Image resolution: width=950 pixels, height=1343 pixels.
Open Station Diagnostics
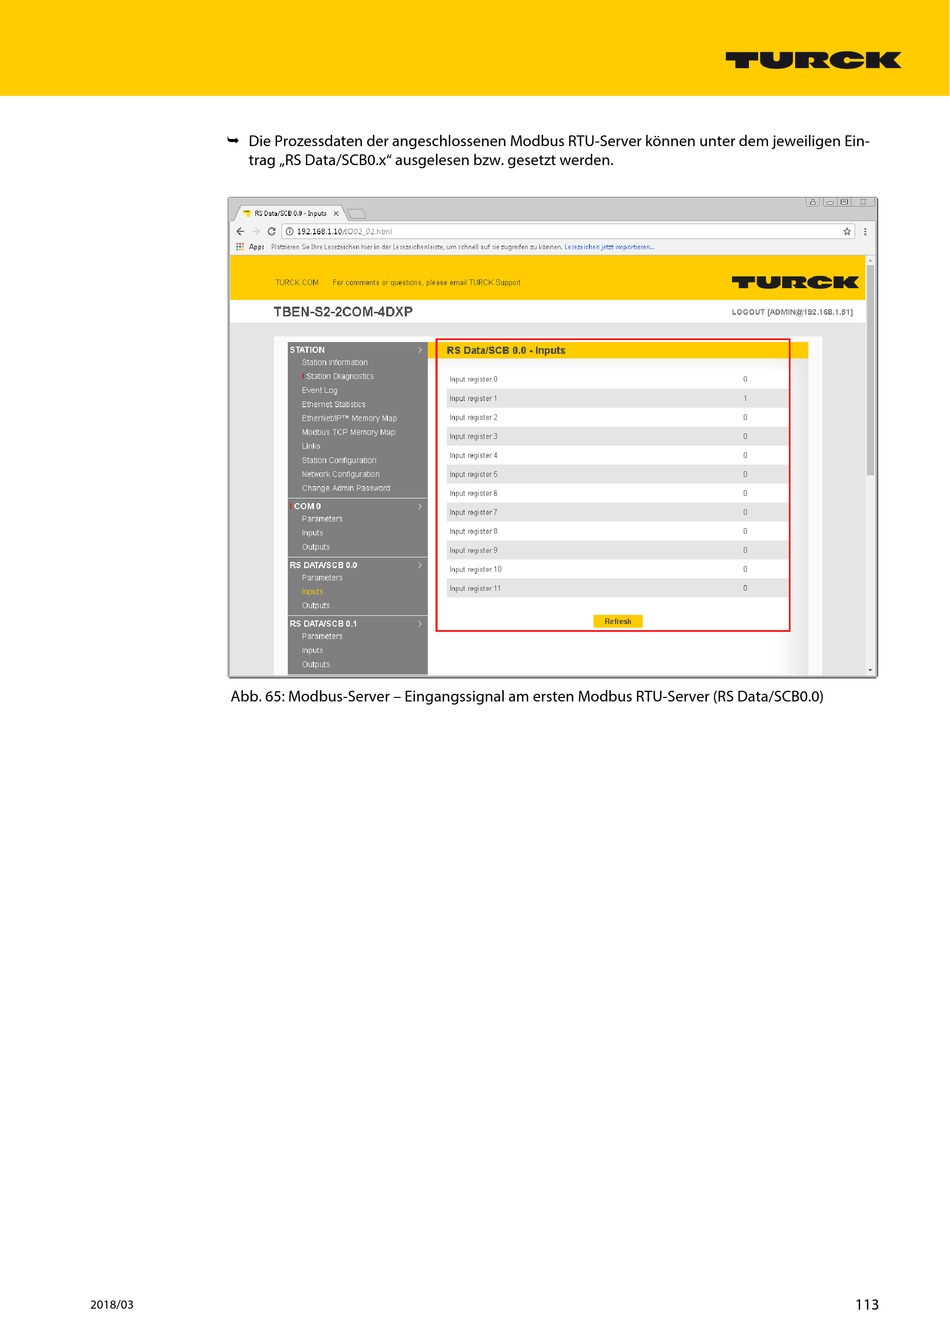point(340,377)
